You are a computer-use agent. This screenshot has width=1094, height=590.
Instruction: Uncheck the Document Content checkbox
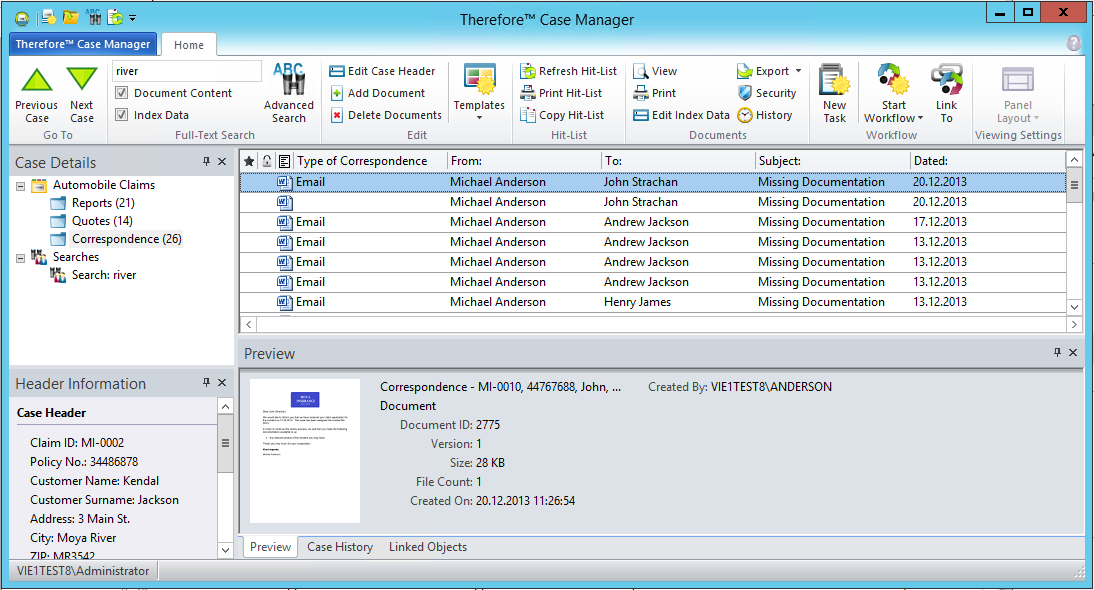click(122, 93)
